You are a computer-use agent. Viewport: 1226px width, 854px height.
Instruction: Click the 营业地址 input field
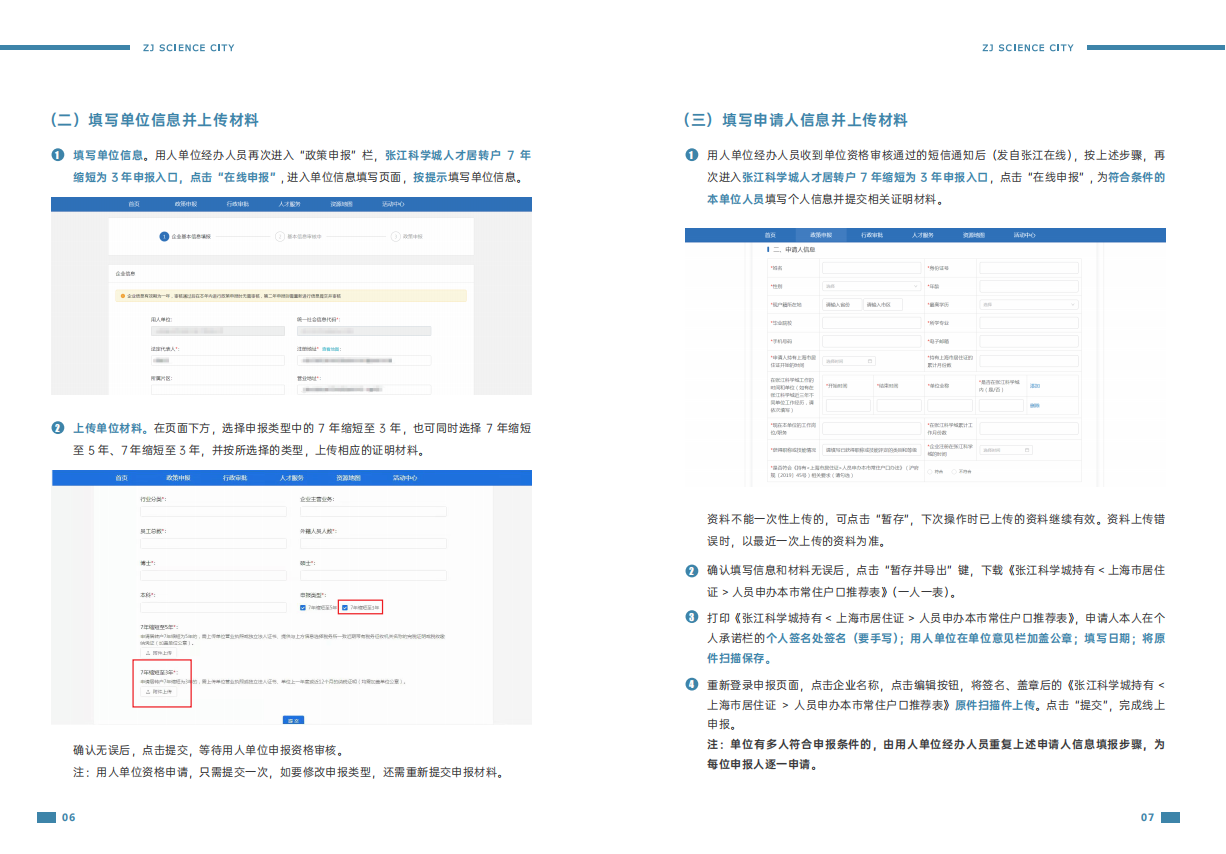click(x=364, y=390)
